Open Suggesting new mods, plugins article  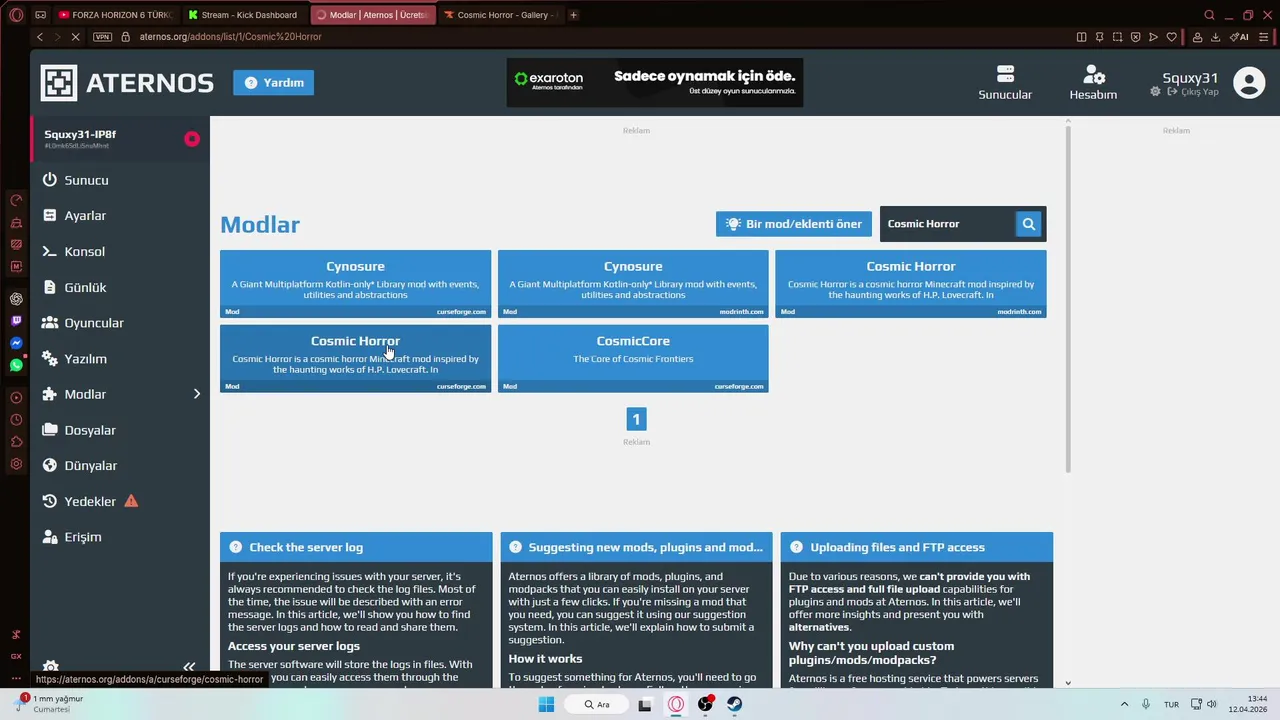(636, 547)
